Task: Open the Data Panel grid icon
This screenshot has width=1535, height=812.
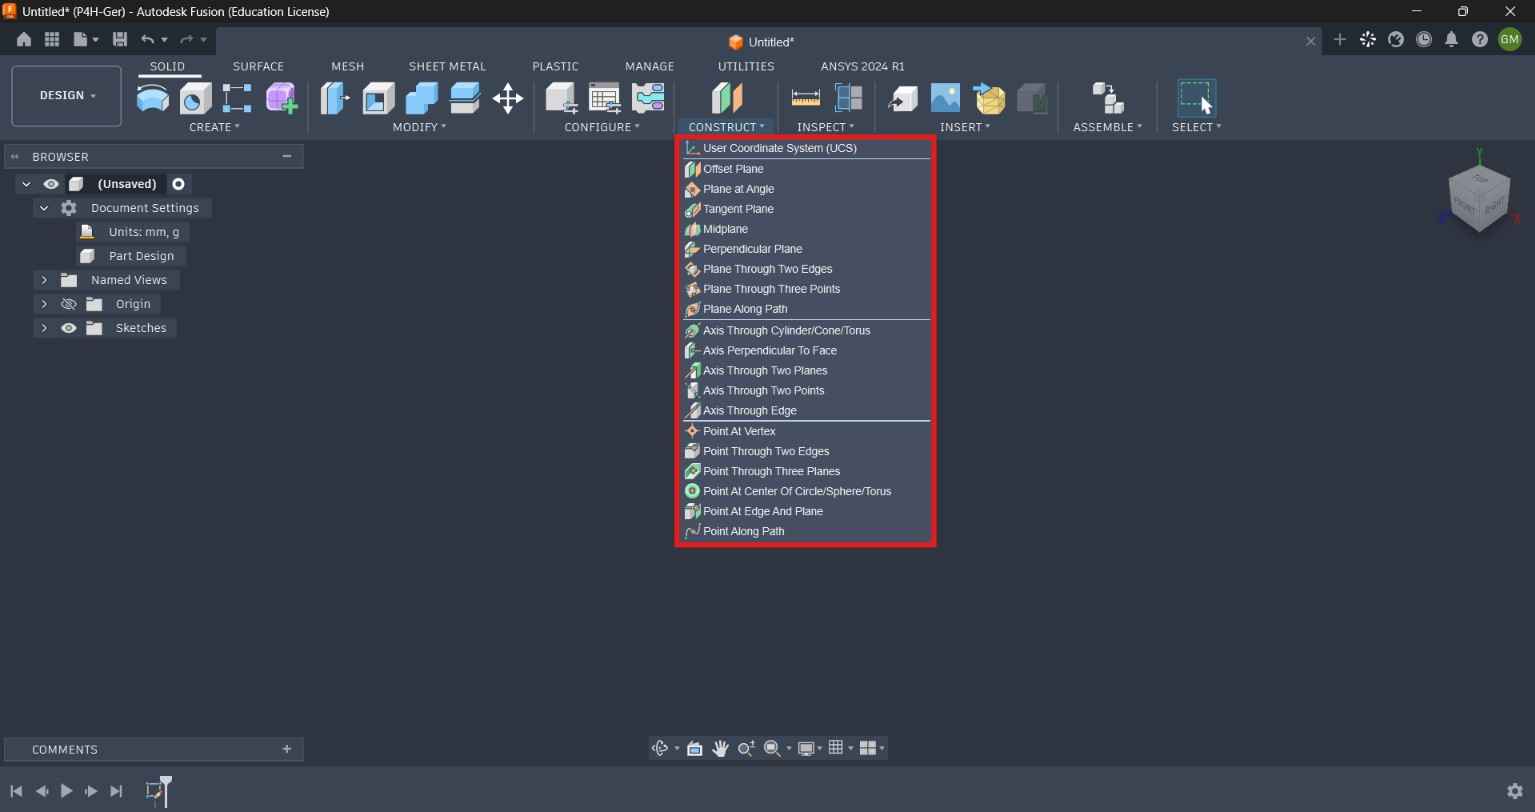Action: tap(52, 40)
